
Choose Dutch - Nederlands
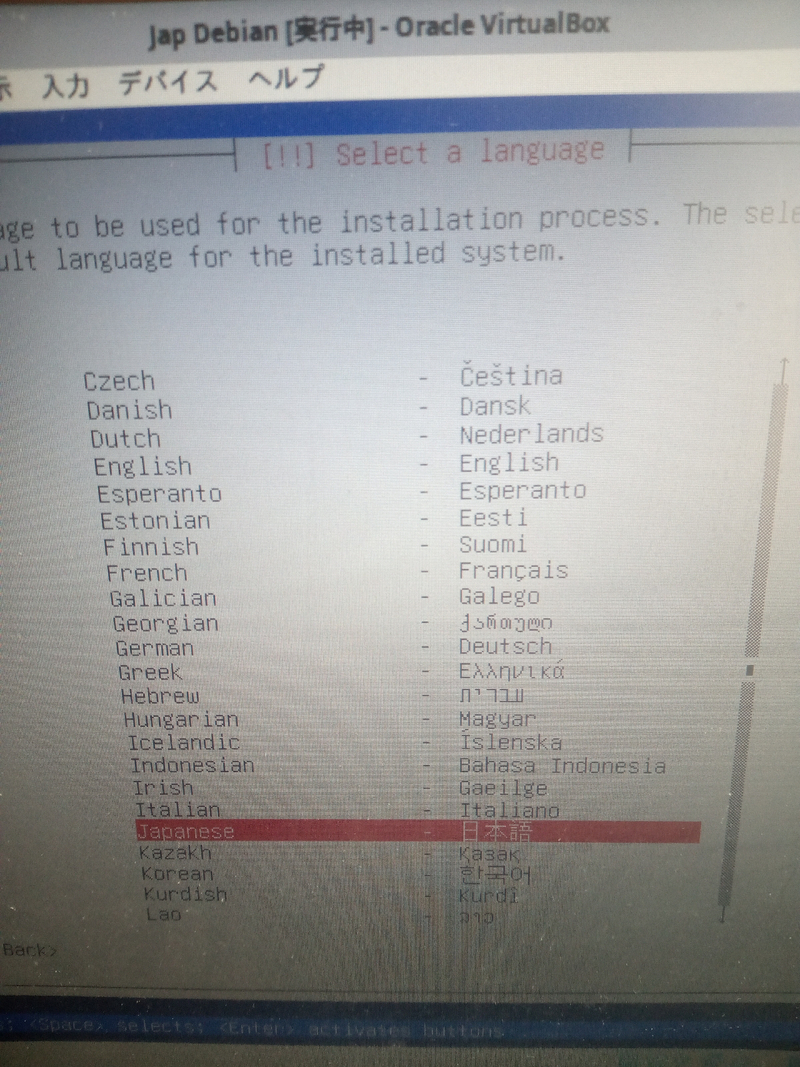click(125, 439)
